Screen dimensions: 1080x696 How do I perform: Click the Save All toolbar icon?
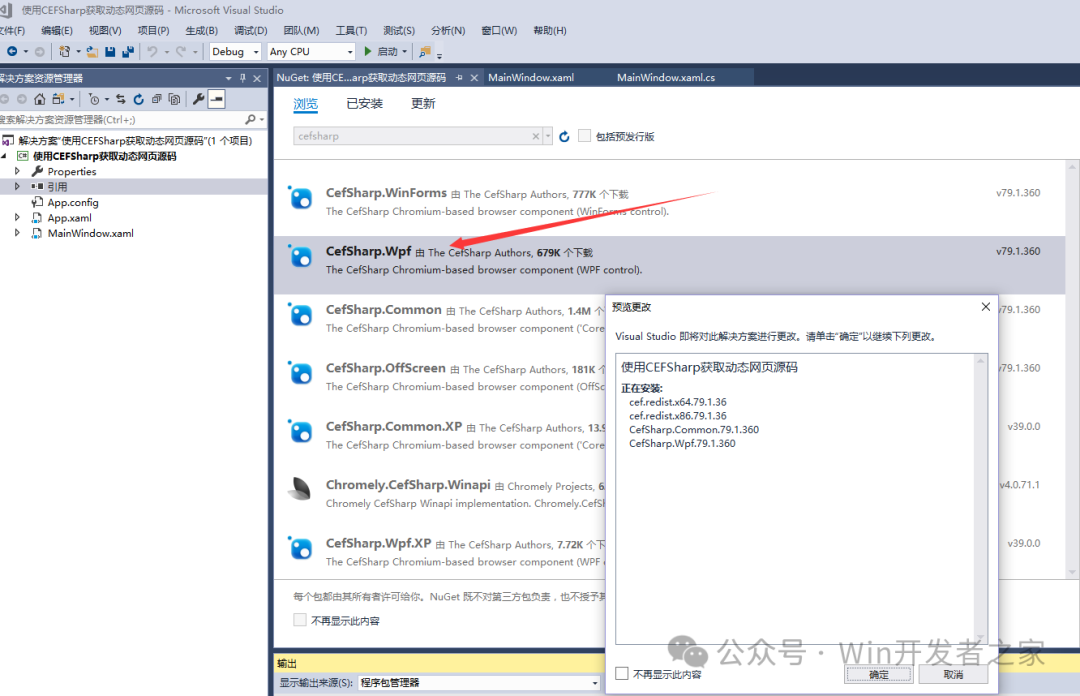(x=126, y=51)
